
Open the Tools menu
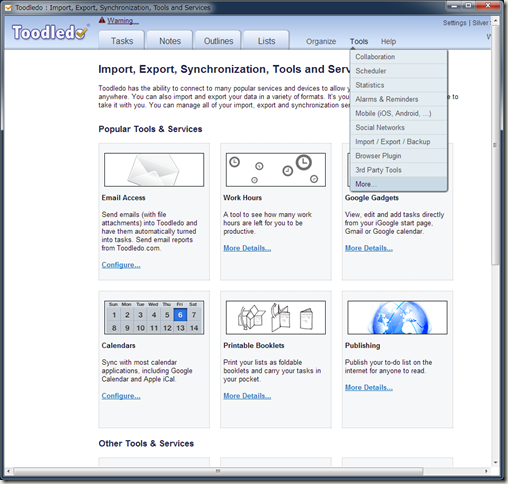[x=359, y=41]
